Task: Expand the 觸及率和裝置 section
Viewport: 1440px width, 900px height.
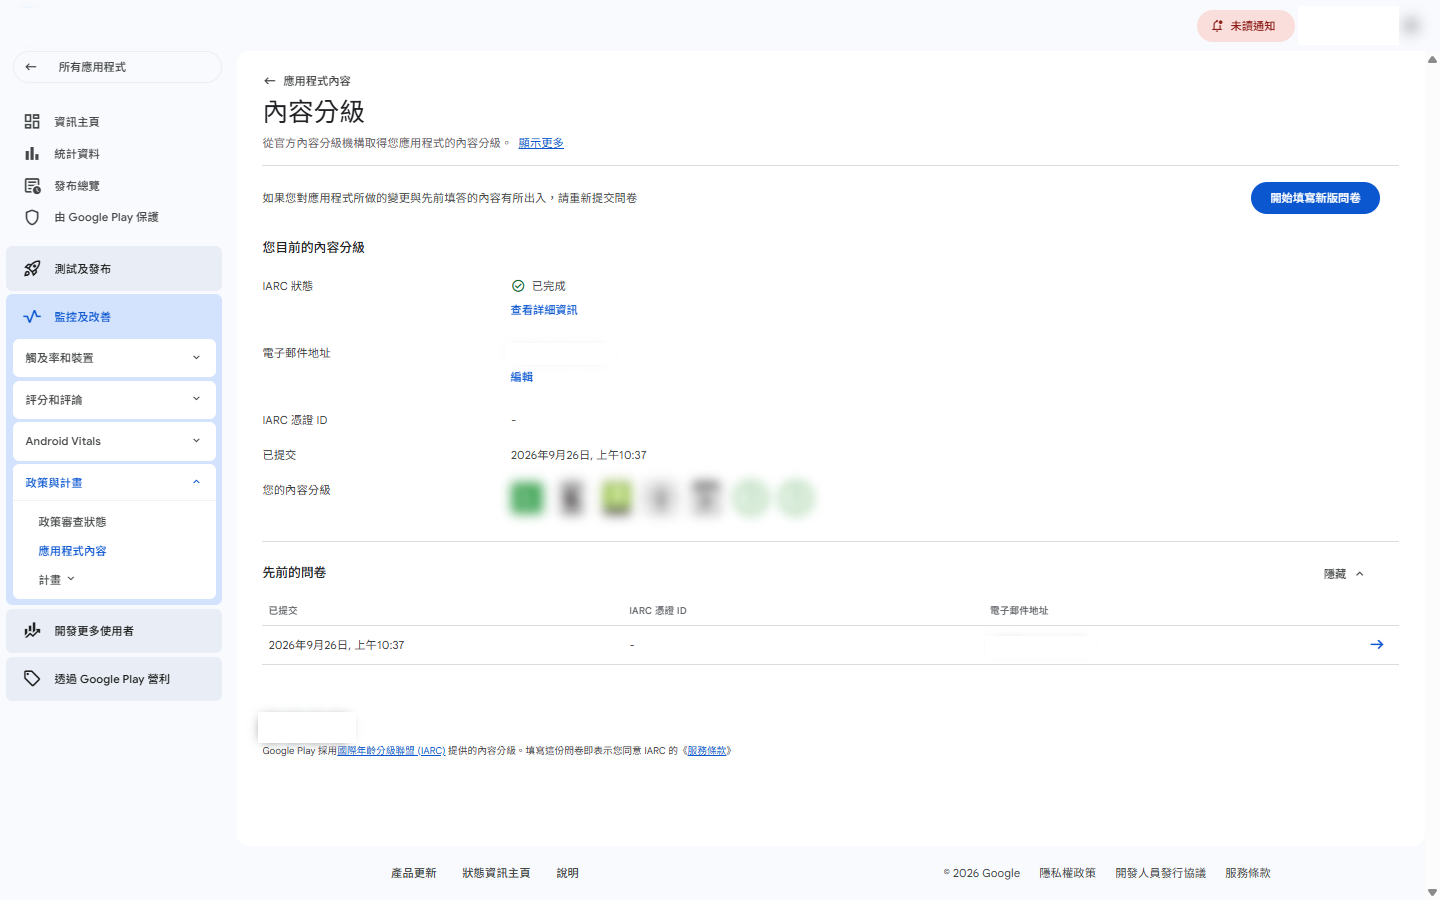Action: 114,358
